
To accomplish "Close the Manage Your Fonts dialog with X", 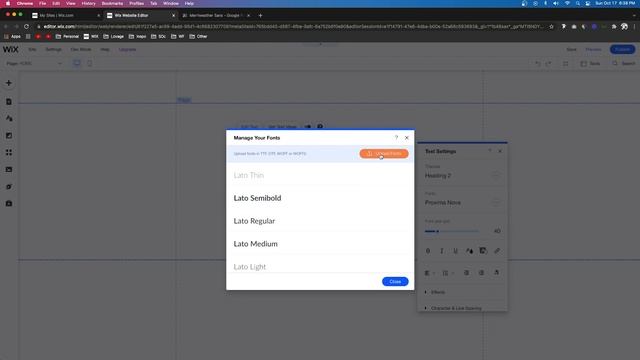I will [407, 138].
